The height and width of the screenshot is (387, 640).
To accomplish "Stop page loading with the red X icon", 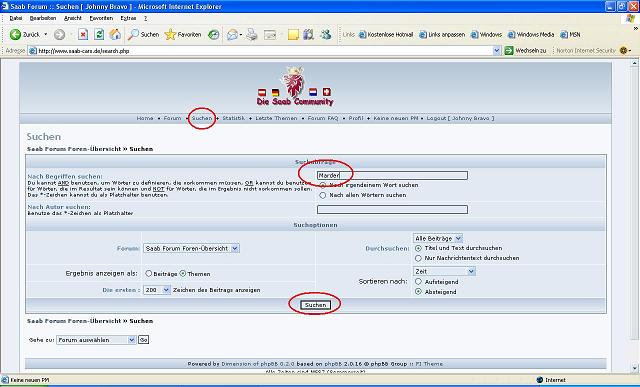I will point(83,35).
